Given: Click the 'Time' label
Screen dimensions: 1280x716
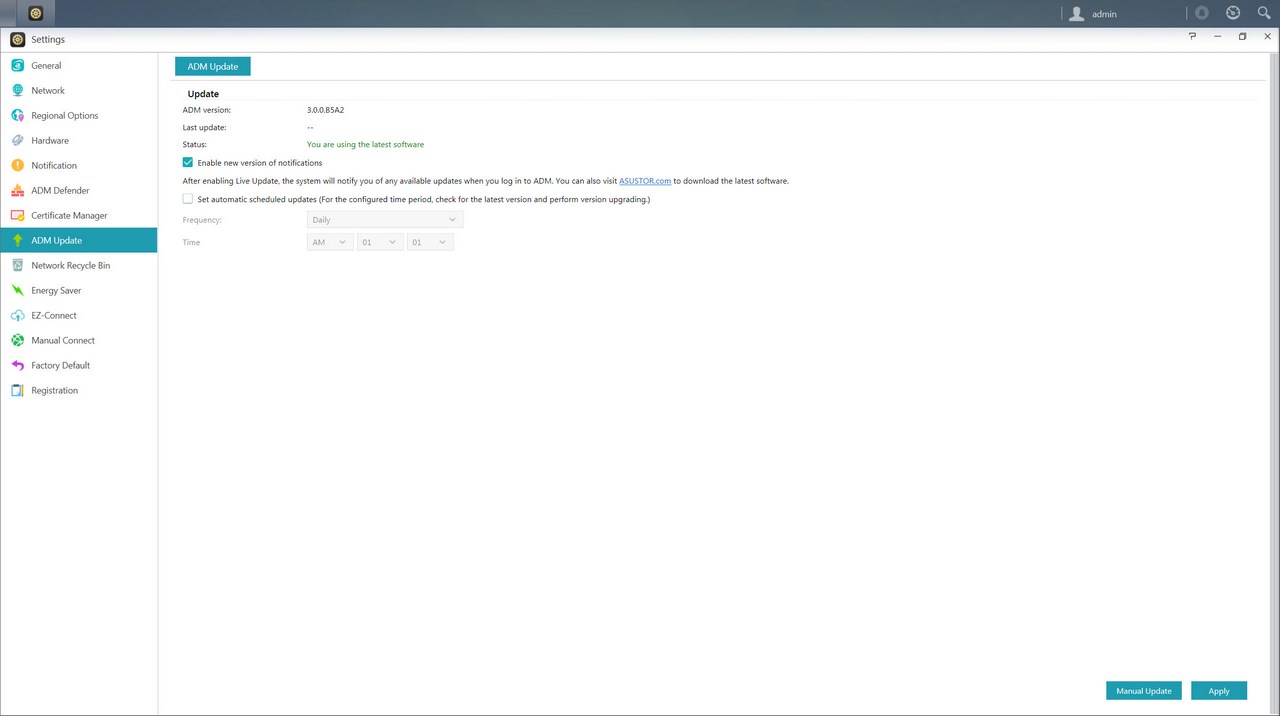Looking at the screenshot, I should pos(191,242).
